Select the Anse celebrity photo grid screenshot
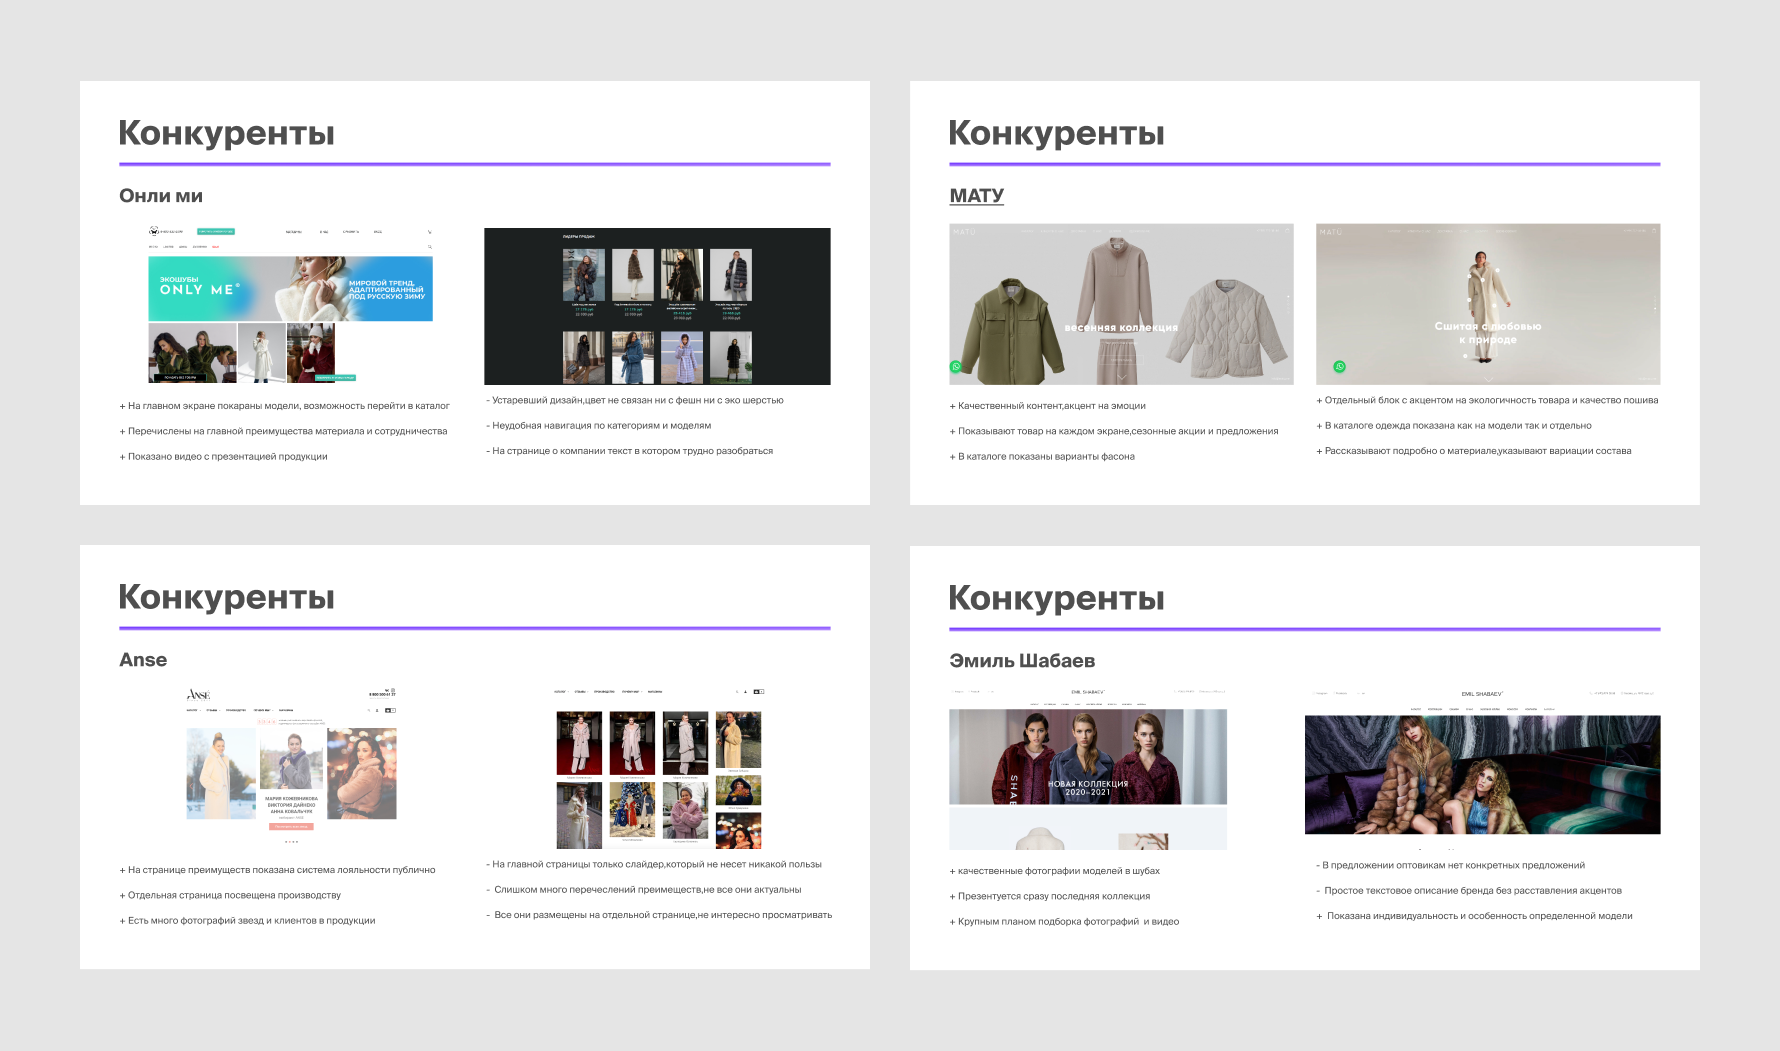The height and width of the screenshot is (1051, 1780). pos(658,768)
